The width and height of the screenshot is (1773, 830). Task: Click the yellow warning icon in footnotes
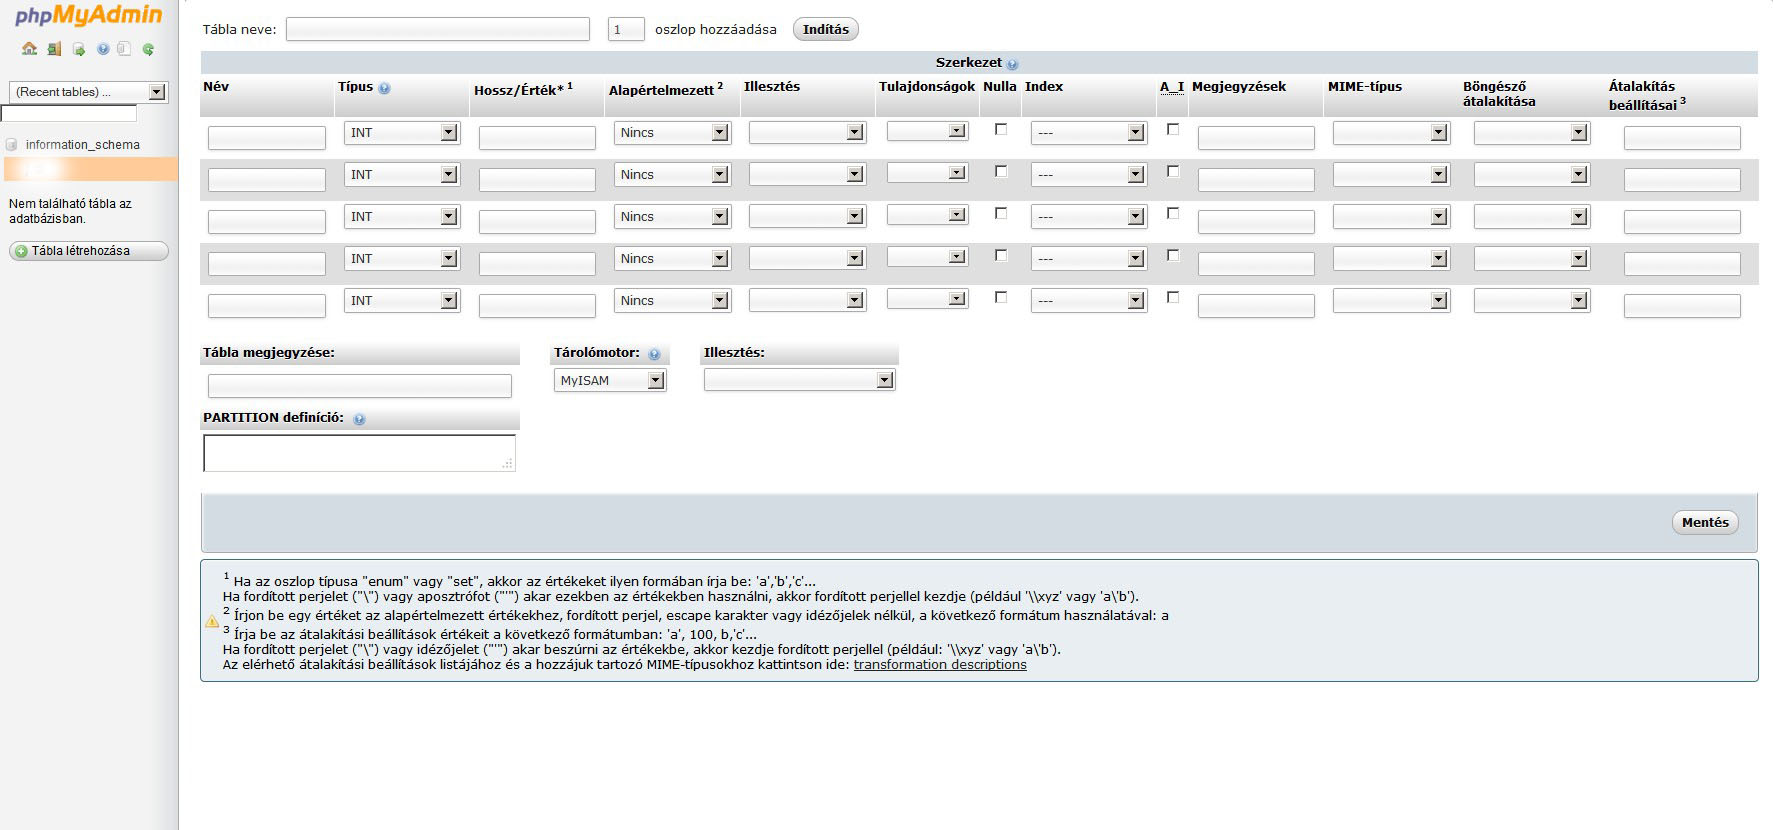point(212,621)
